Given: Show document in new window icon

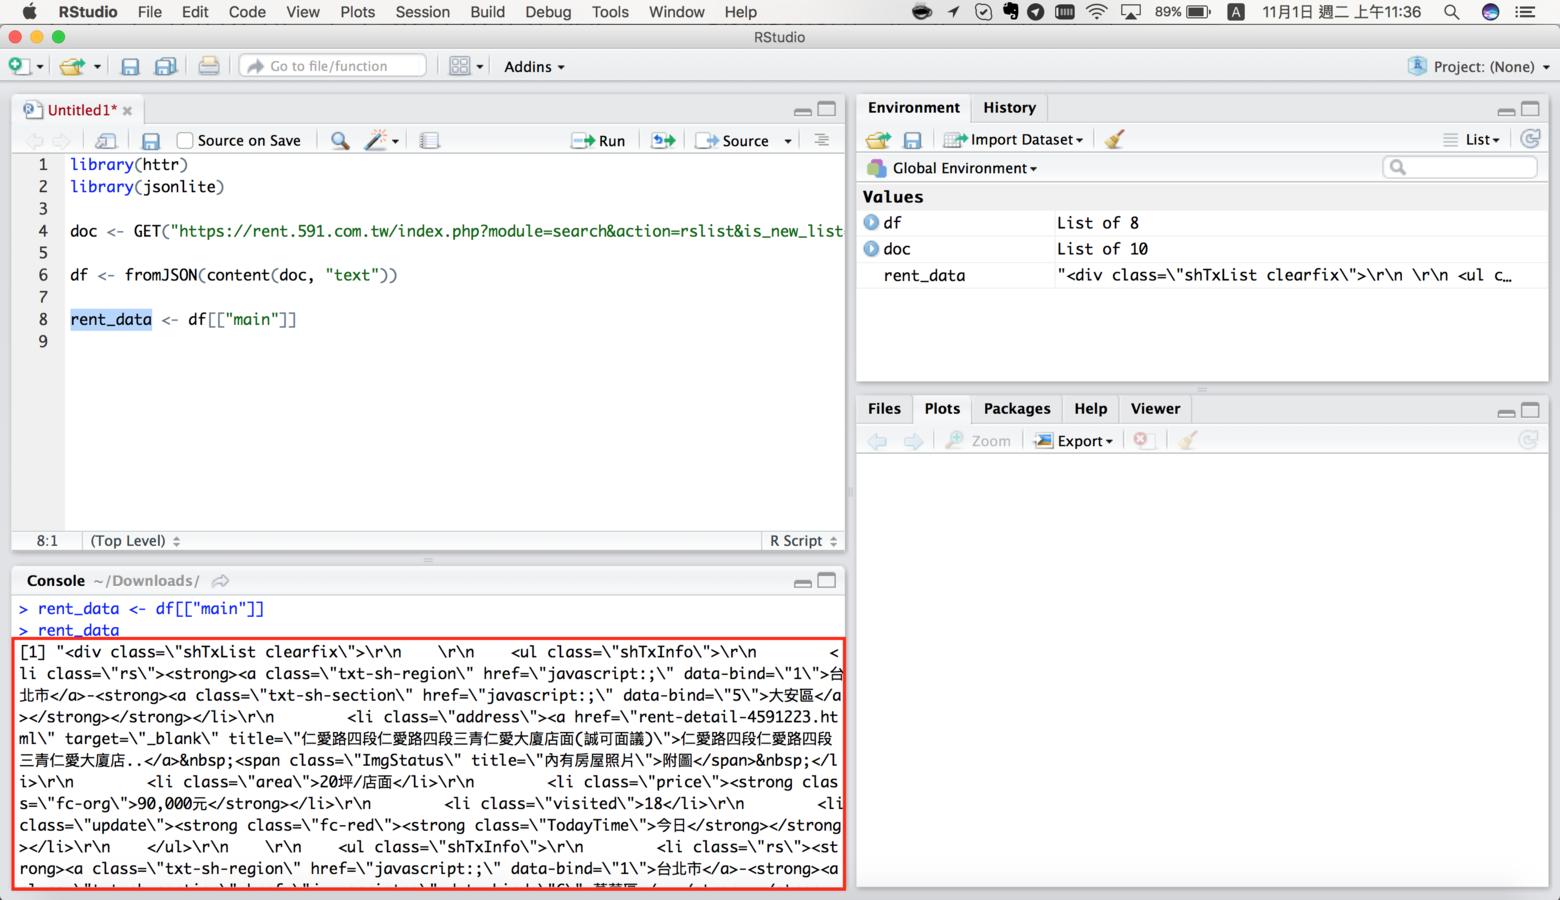Looking at the screenshot, I should [x=106, y=141].
